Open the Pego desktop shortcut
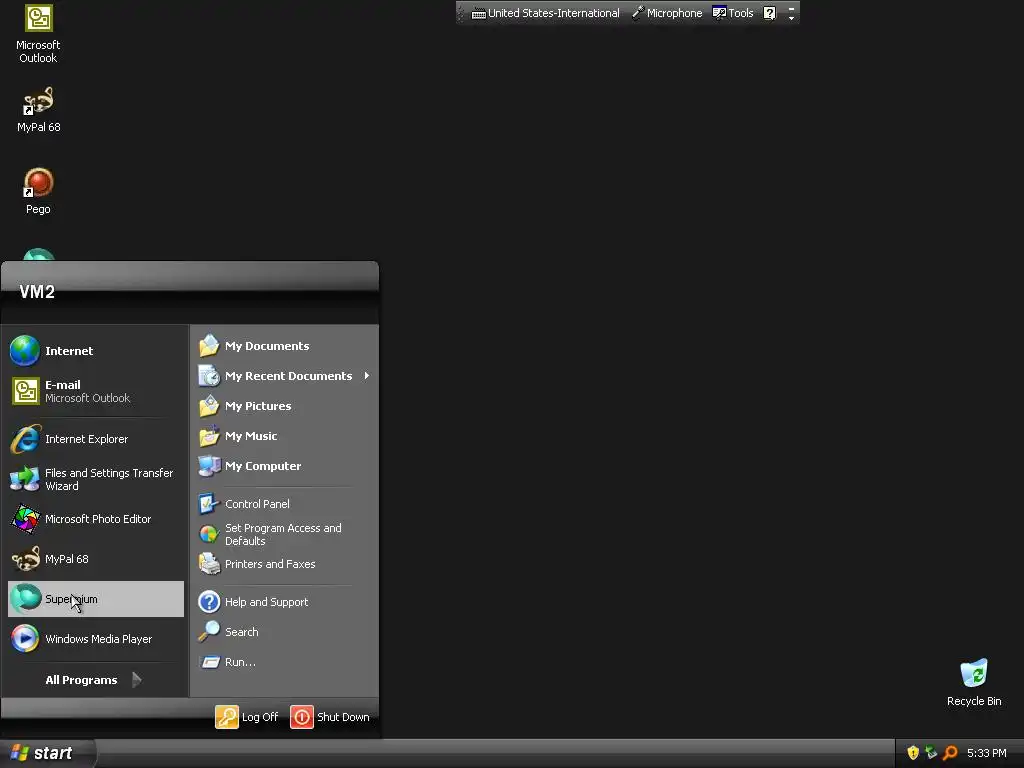This screenshot has height=768, width=1024. pos(38,191)
